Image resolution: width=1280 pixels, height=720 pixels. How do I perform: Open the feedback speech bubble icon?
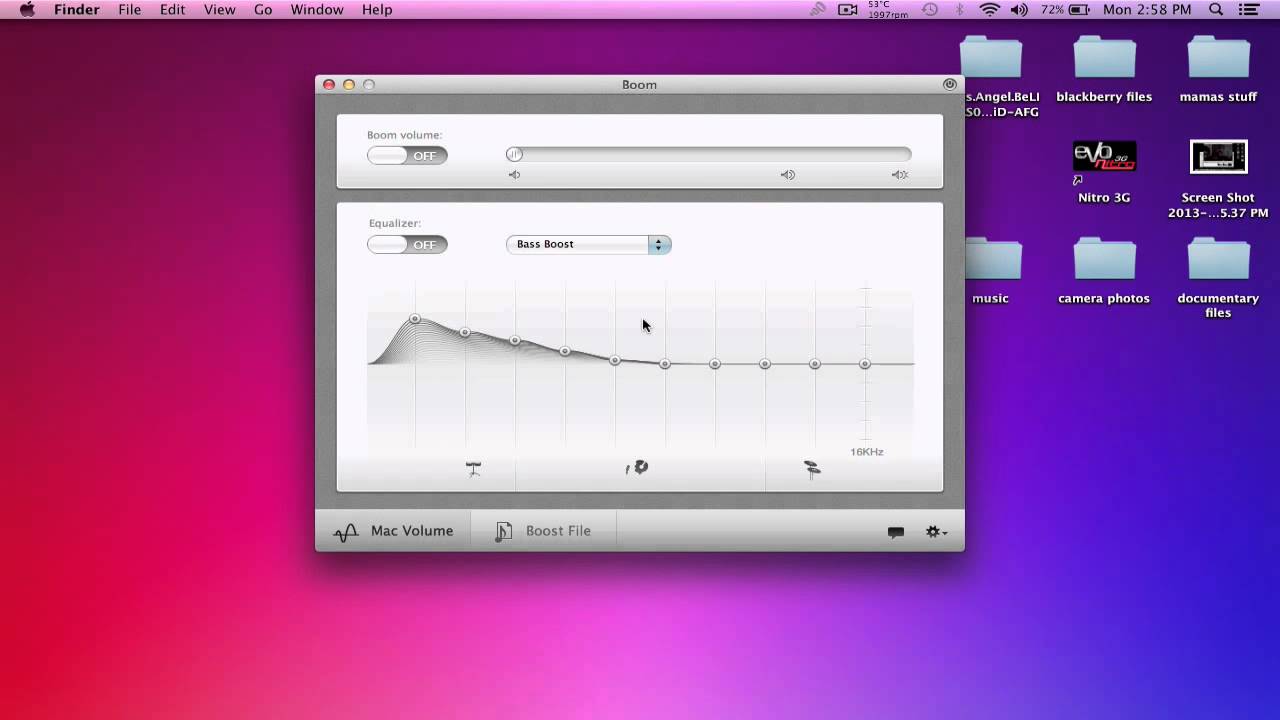pyautogui.click(x=896, y=532)
